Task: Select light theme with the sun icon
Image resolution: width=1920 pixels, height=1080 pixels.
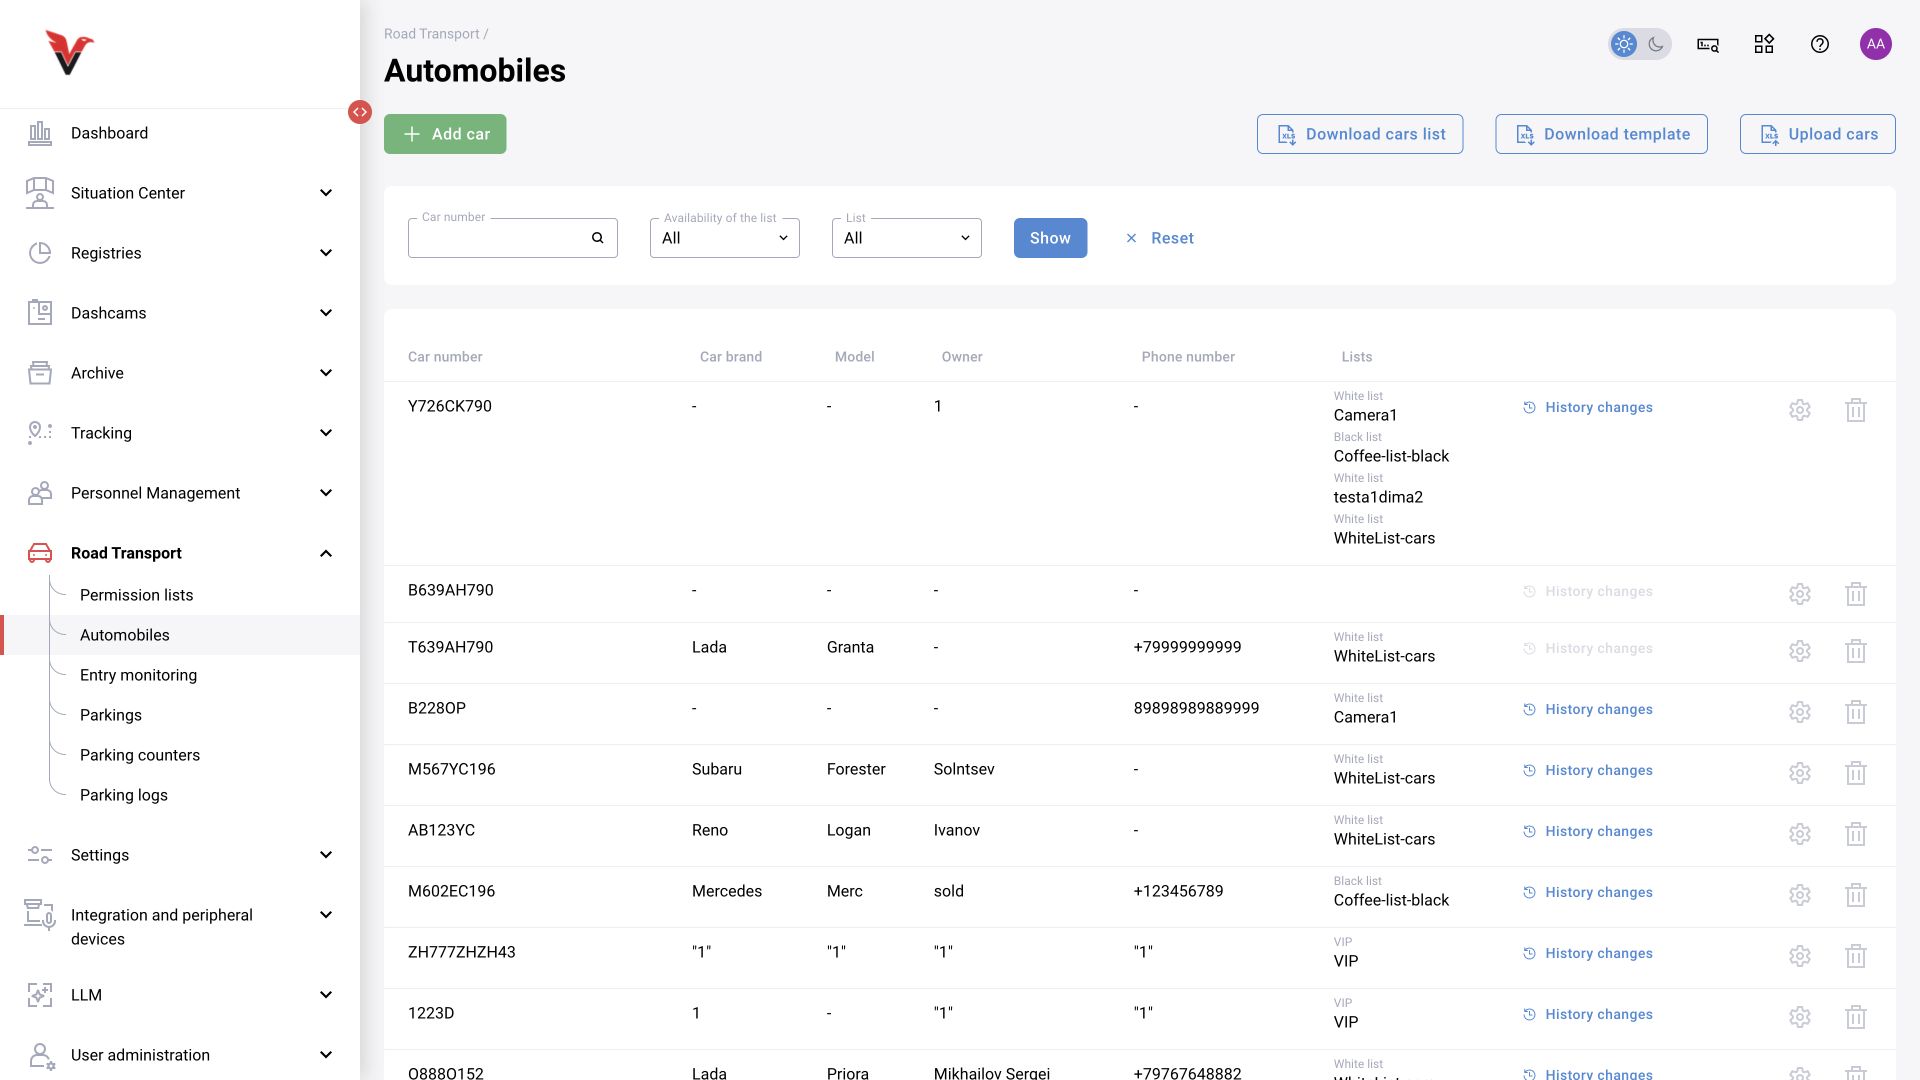Action: pos(1624,44)
